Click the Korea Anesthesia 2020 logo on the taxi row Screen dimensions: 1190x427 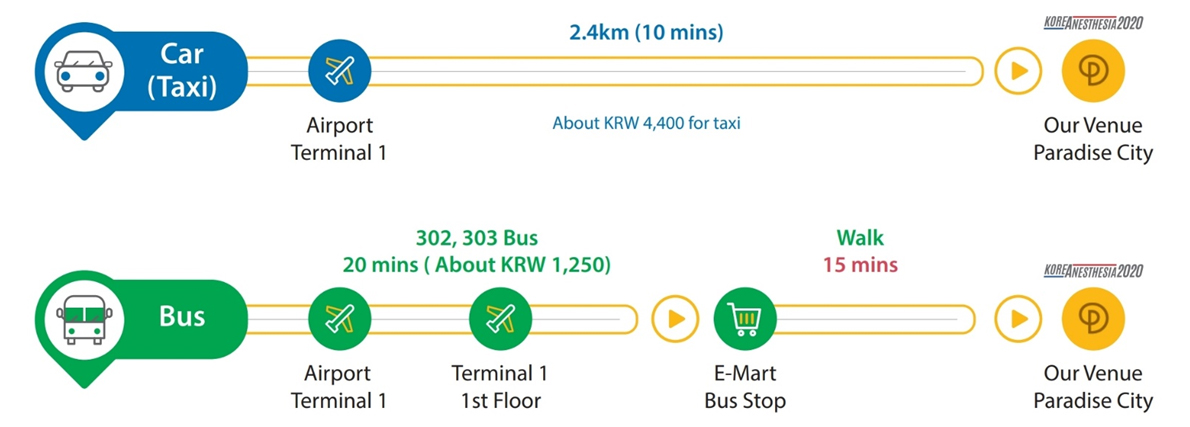(x=1093, y=23)
